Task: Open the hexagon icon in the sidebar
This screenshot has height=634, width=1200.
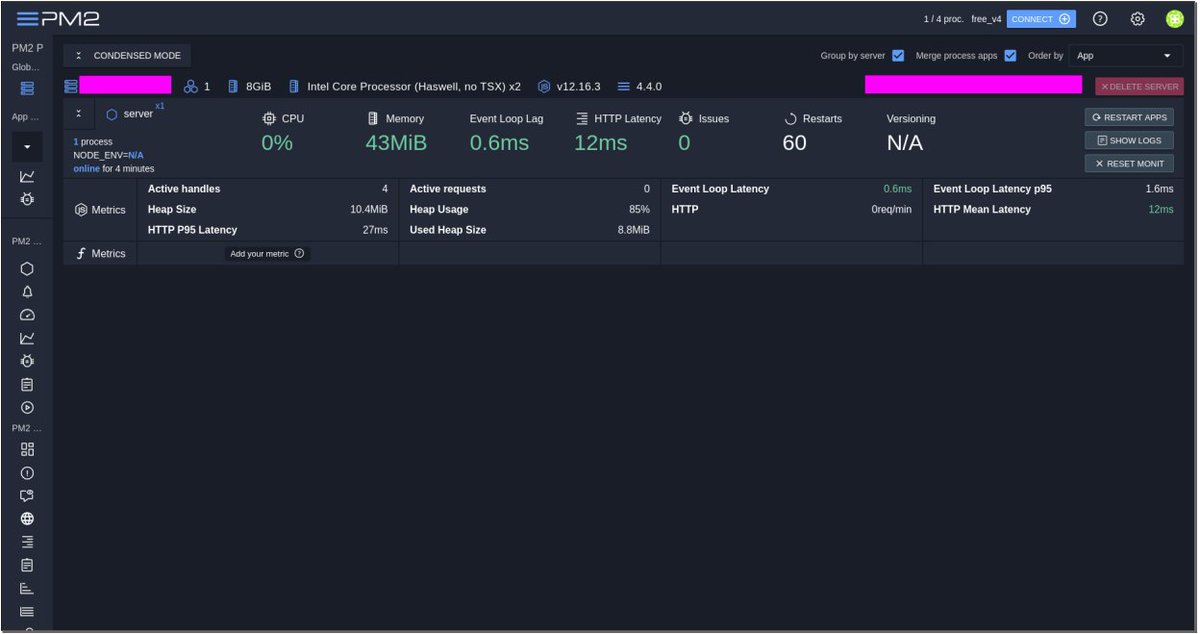Action: 27,269
